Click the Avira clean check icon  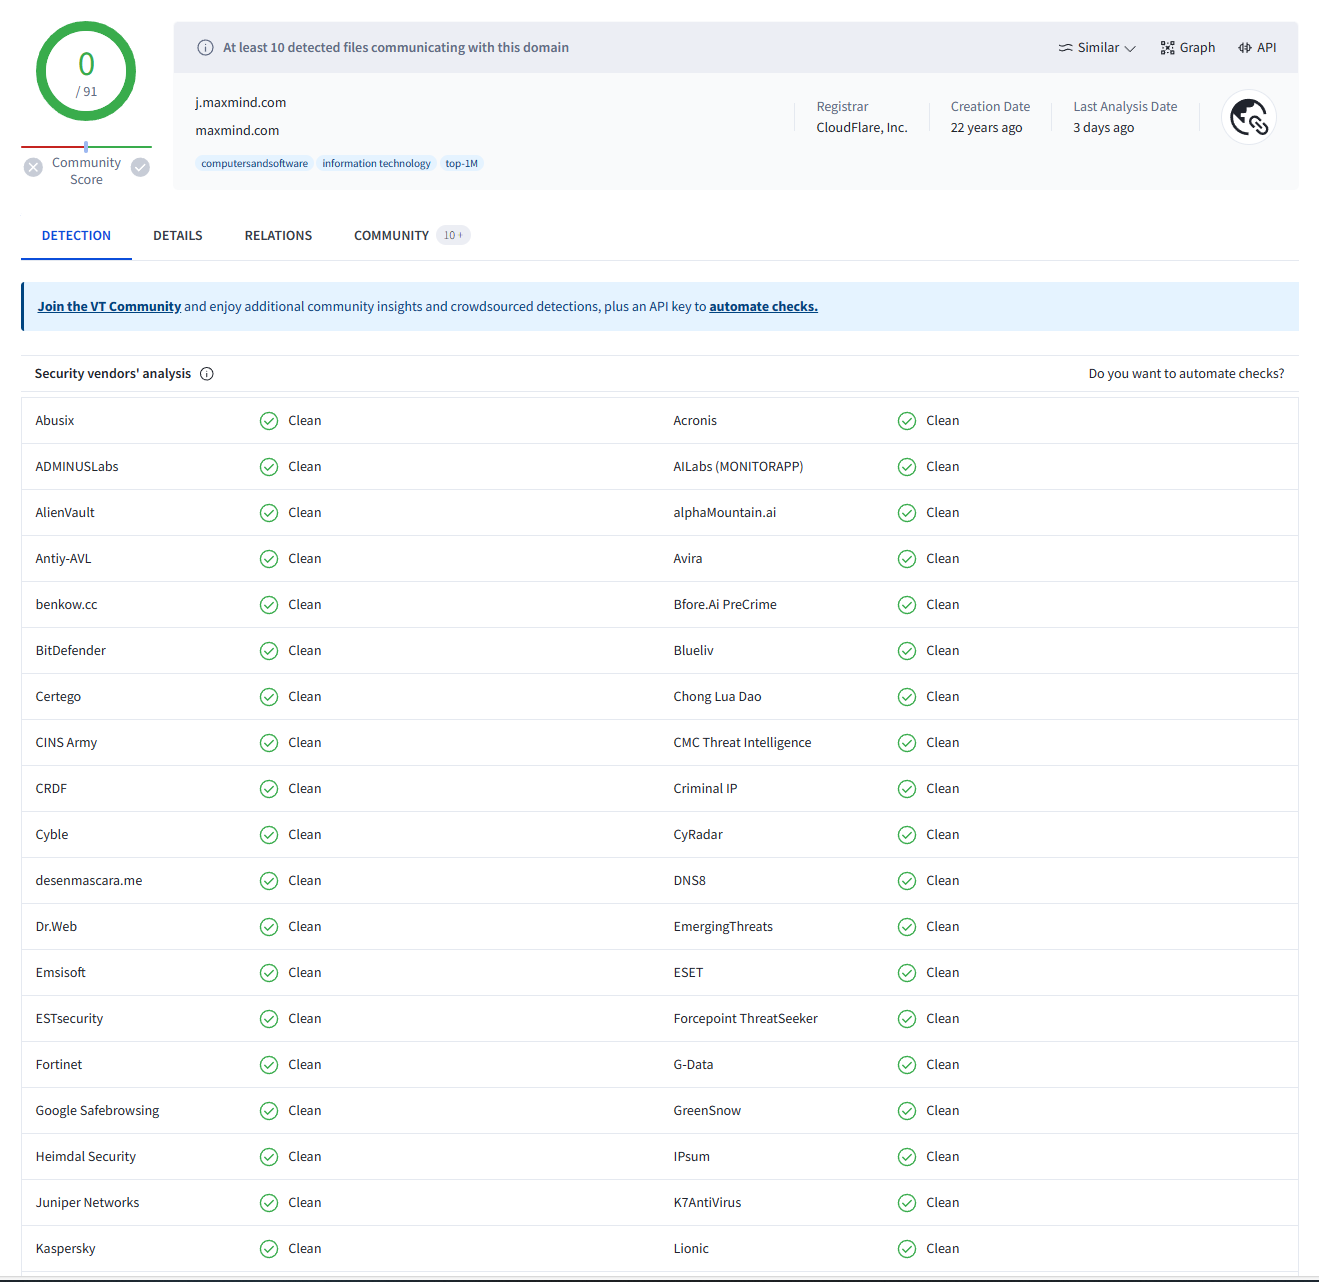tap(907, 559)
